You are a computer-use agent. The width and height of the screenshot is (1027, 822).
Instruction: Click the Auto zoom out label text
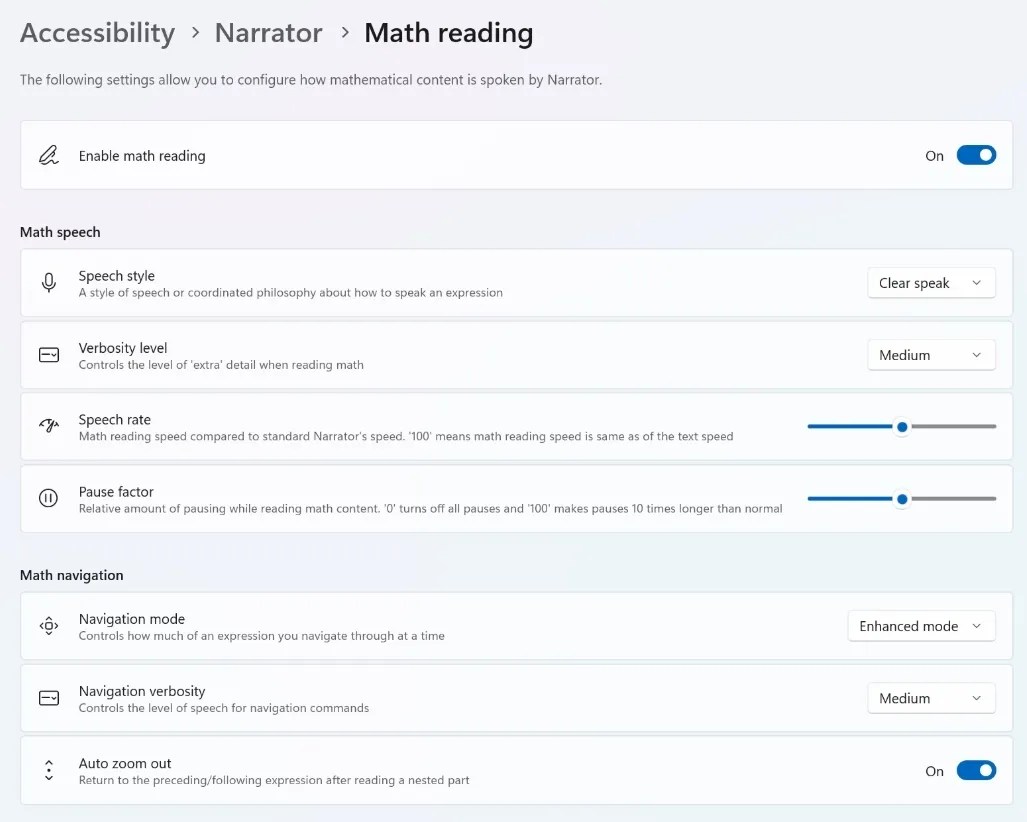tap(124, 763)
